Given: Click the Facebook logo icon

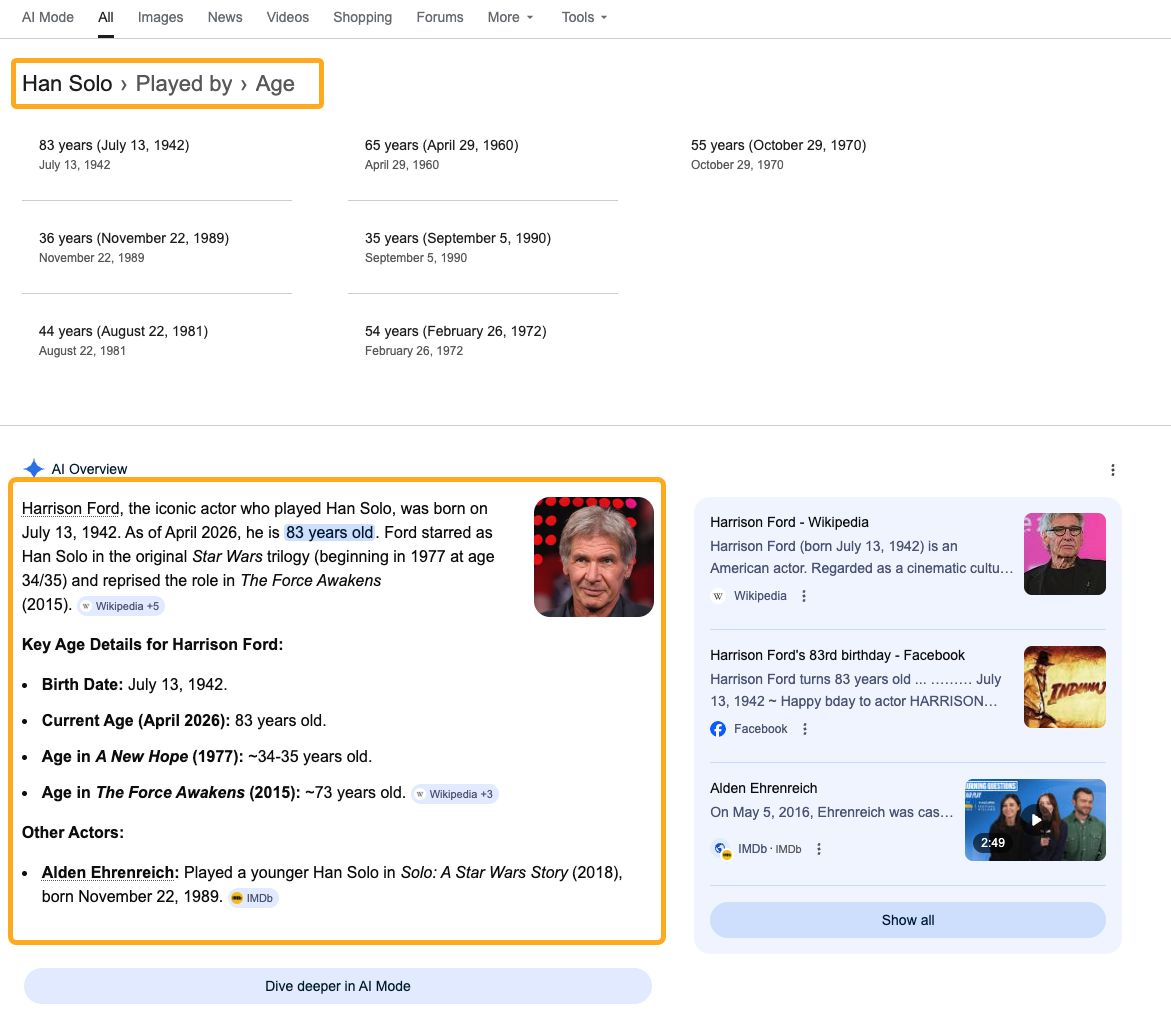Looking at the screenshot, I should coord(718,729).
